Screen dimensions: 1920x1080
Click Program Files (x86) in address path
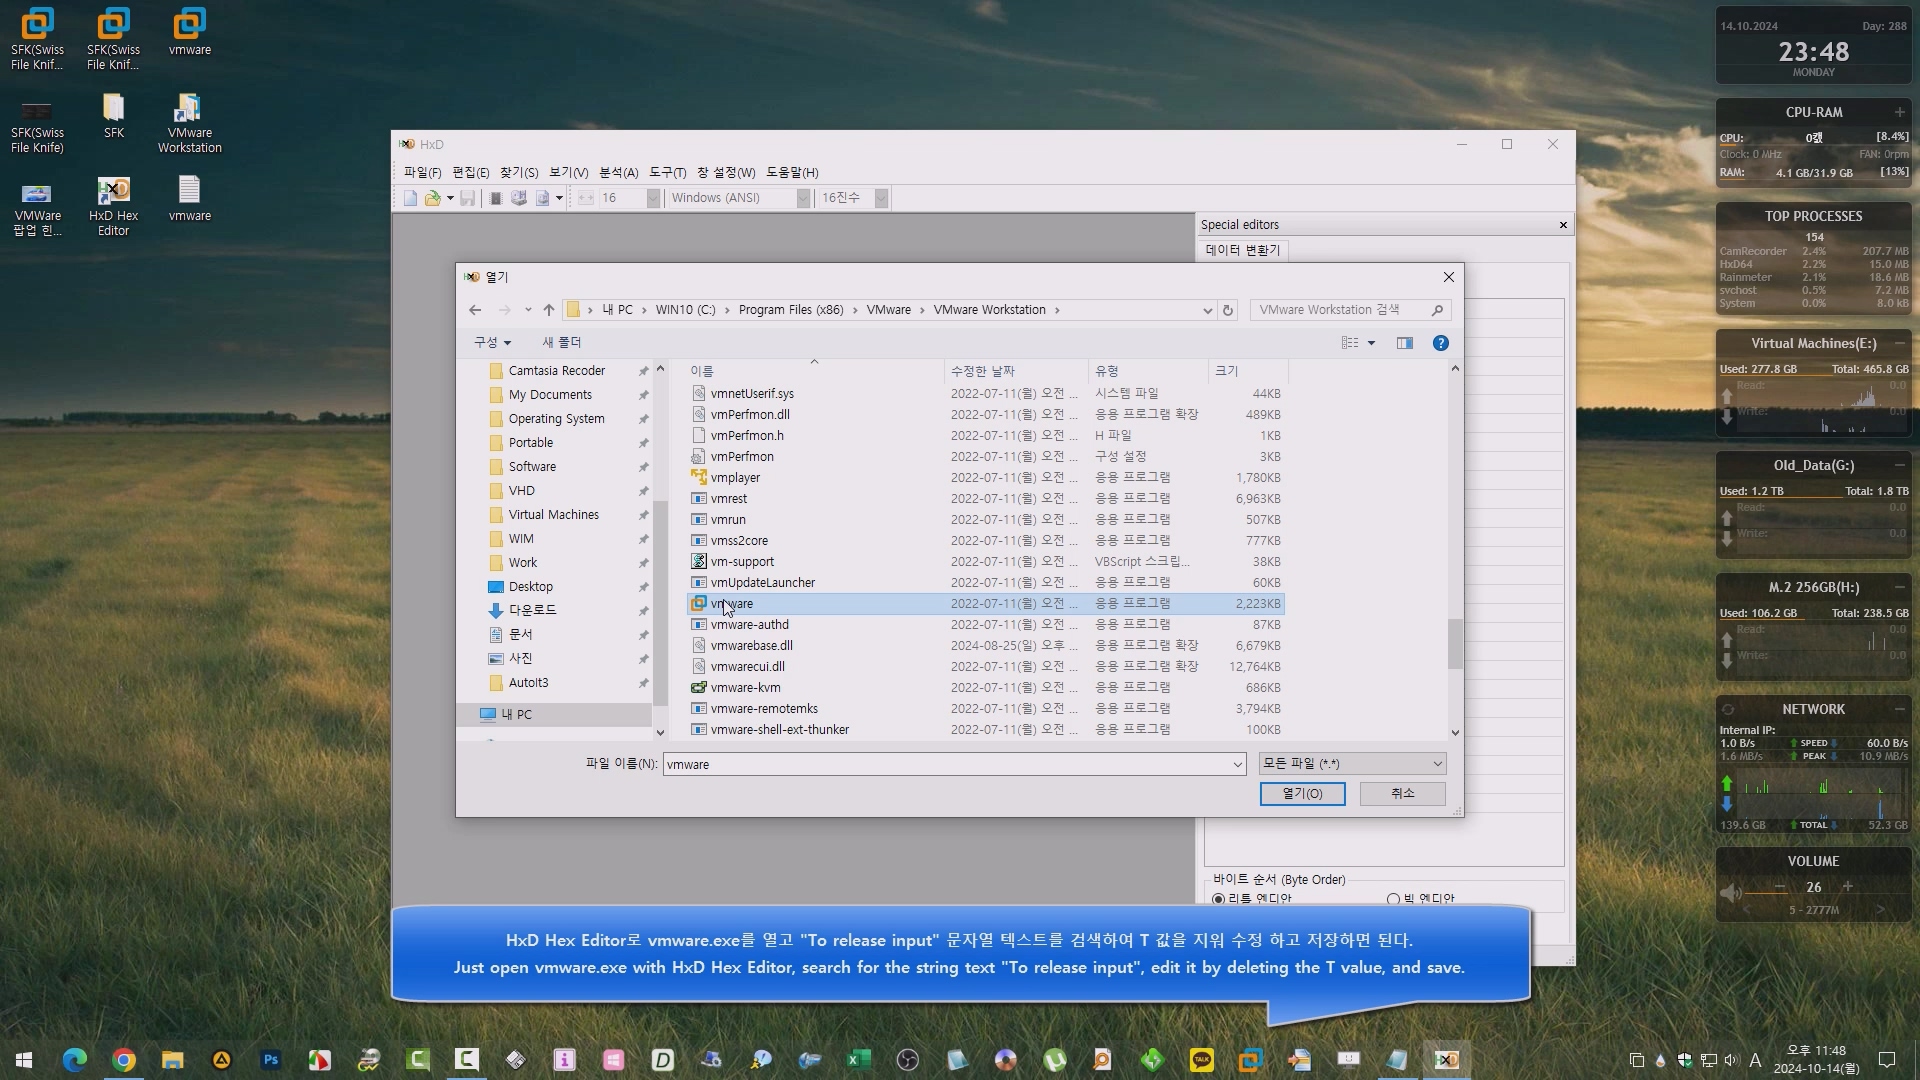790,310
